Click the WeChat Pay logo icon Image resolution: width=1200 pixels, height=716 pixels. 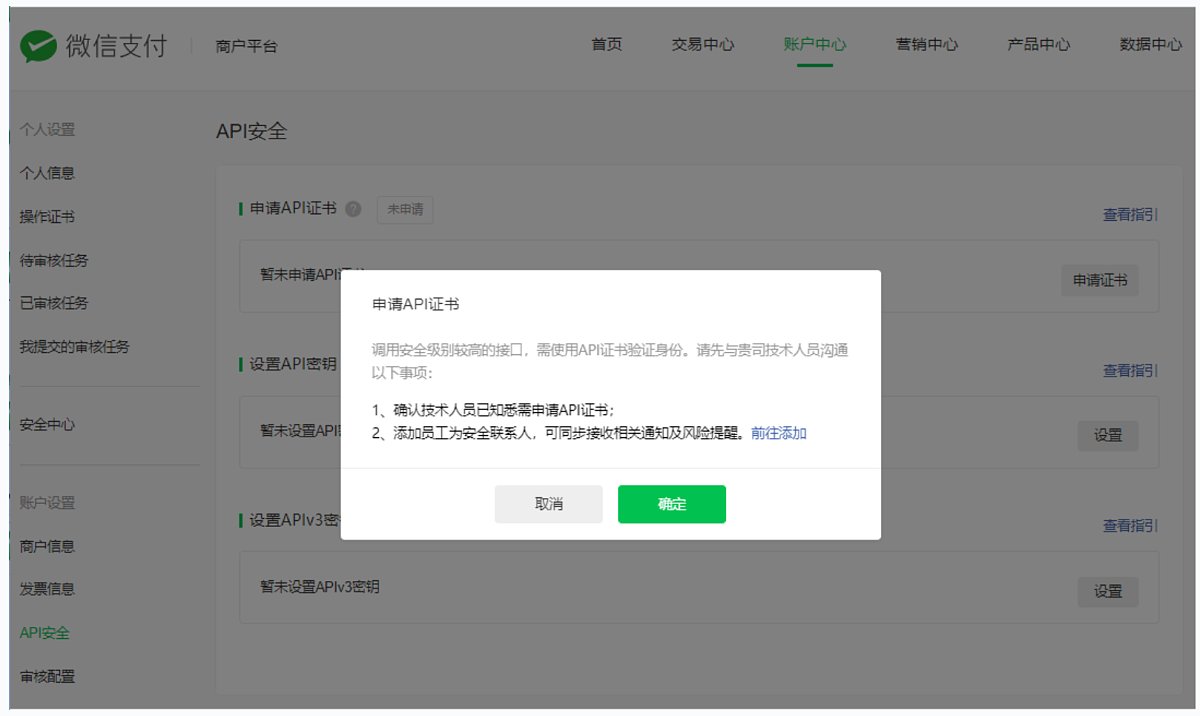click(x=37, y=46)
